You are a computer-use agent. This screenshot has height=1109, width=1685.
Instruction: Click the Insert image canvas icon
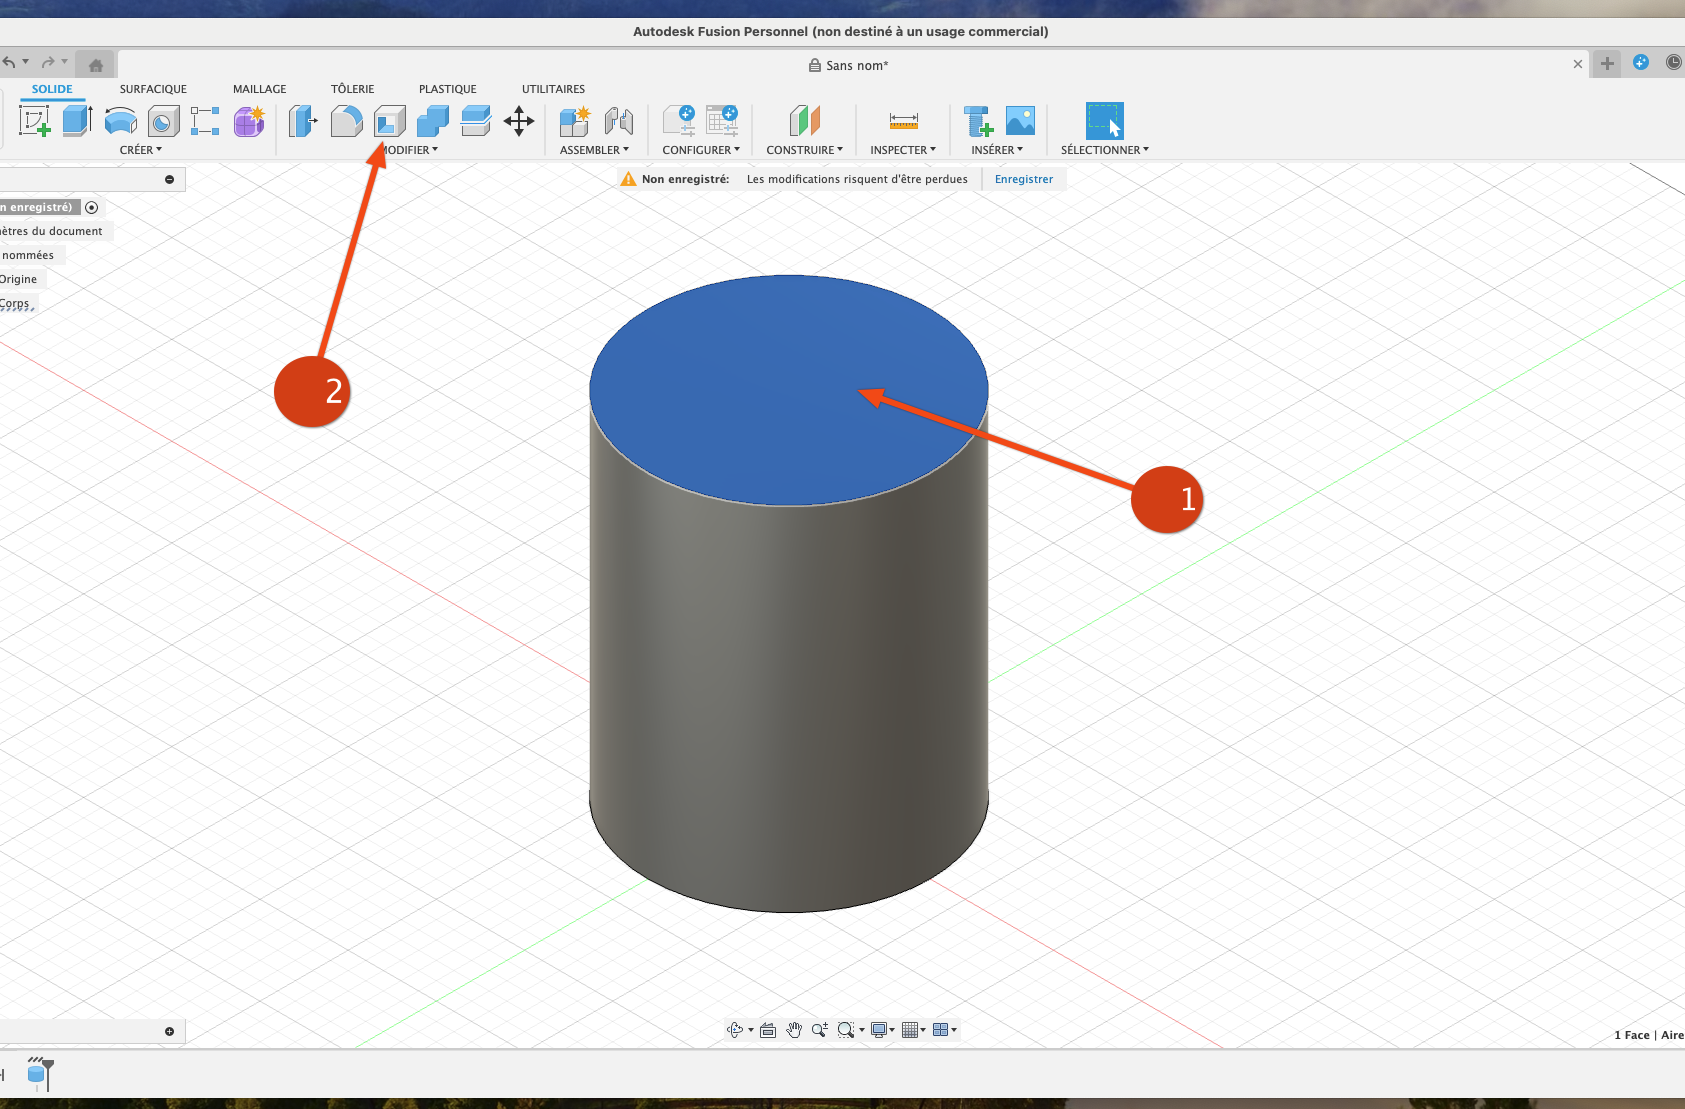coord(1020,121)
